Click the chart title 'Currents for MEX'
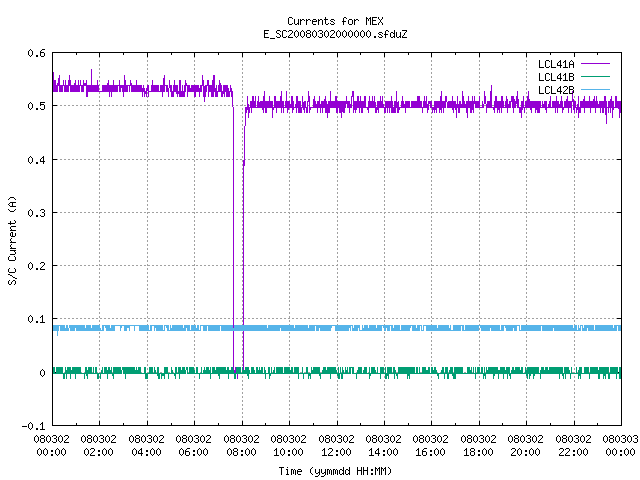 tap(335, 21)
